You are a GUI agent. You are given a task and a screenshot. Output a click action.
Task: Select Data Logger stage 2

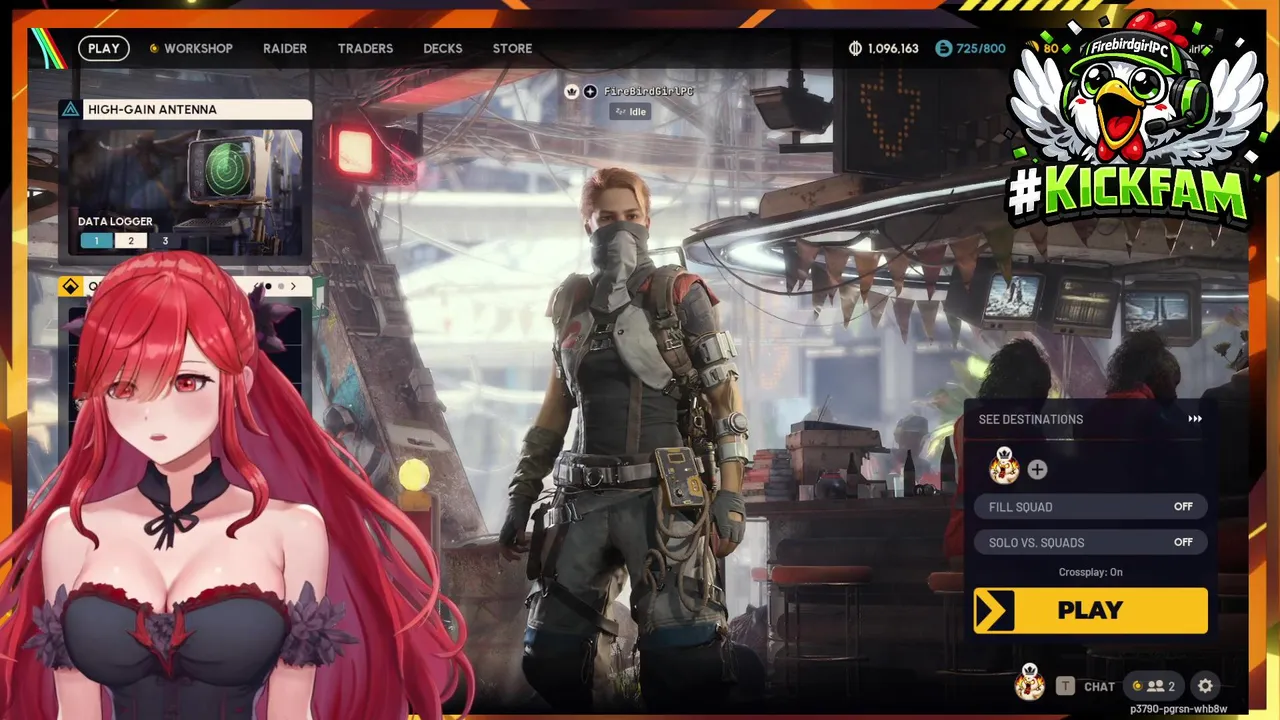pyautogui.click(x=130, y=241)
